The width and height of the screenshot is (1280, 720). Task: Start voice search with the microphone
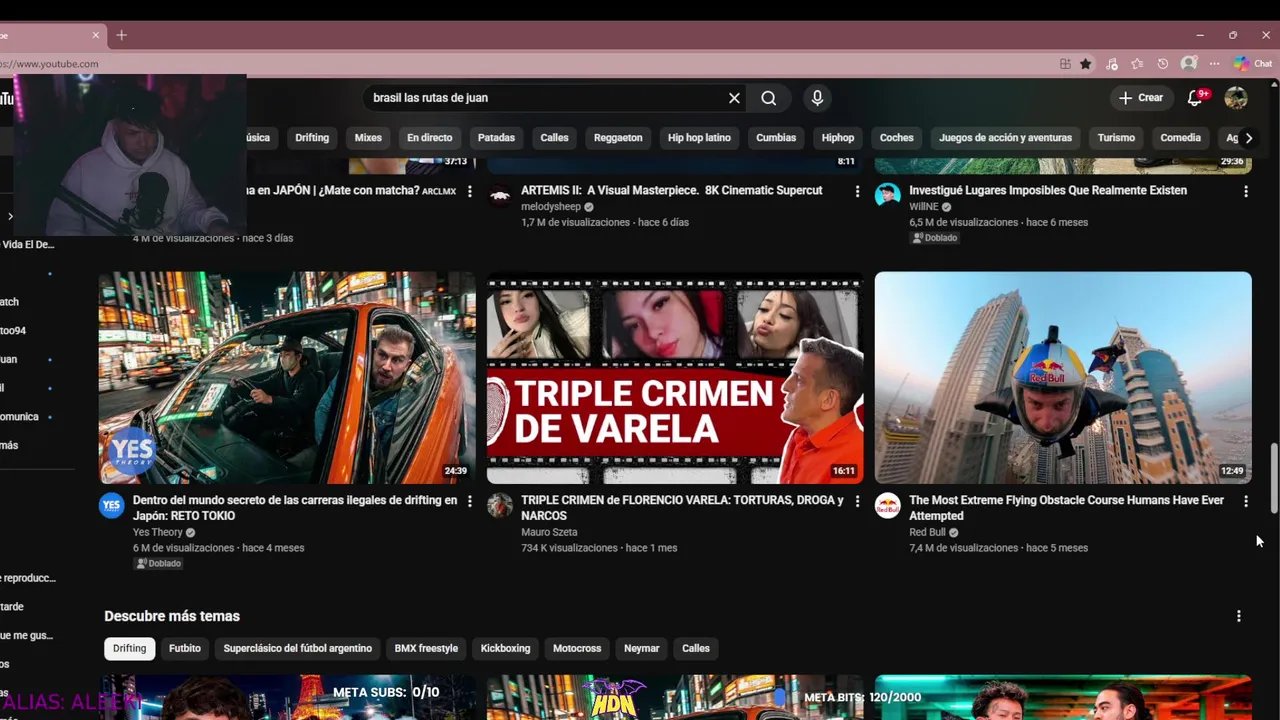817,98
